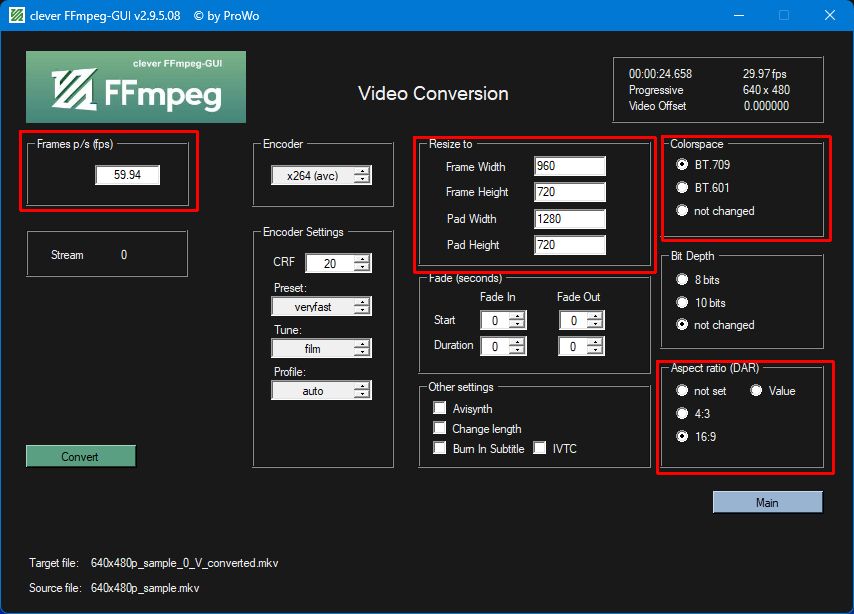
Task: Click Fade In Start value field
Action: pyautogui.click(x=495, y=320)
